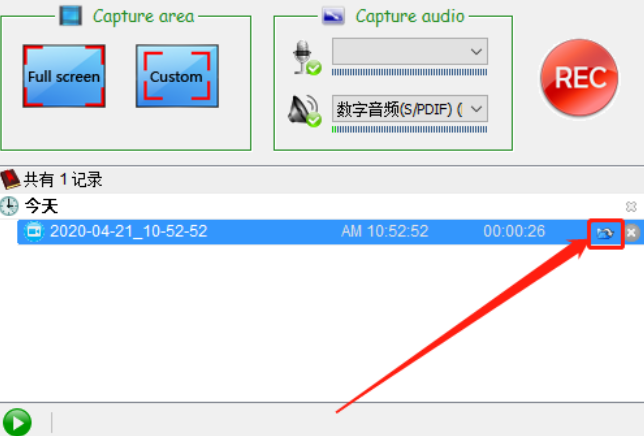Click the Capture area monitor icon
The width and height of the screenshot is (644, 436).
[x=70, y=16]
